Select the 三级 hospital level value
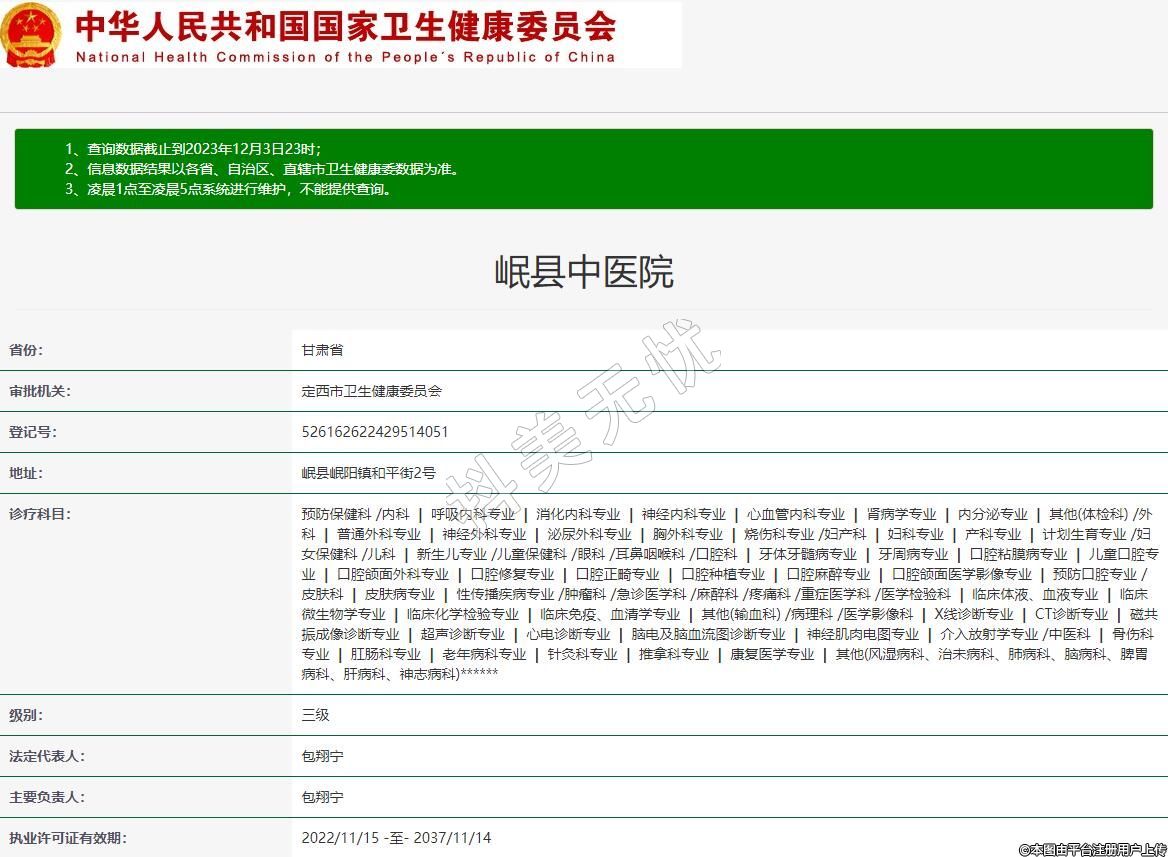The width and height of the screenshot is (1168, 857). click(x=315, y=715)
